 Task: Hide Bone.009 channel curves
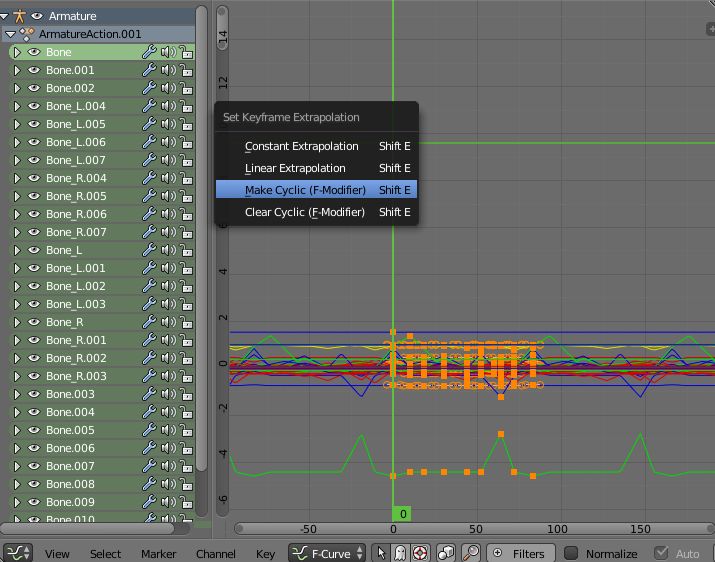click(x=34, y=502)
